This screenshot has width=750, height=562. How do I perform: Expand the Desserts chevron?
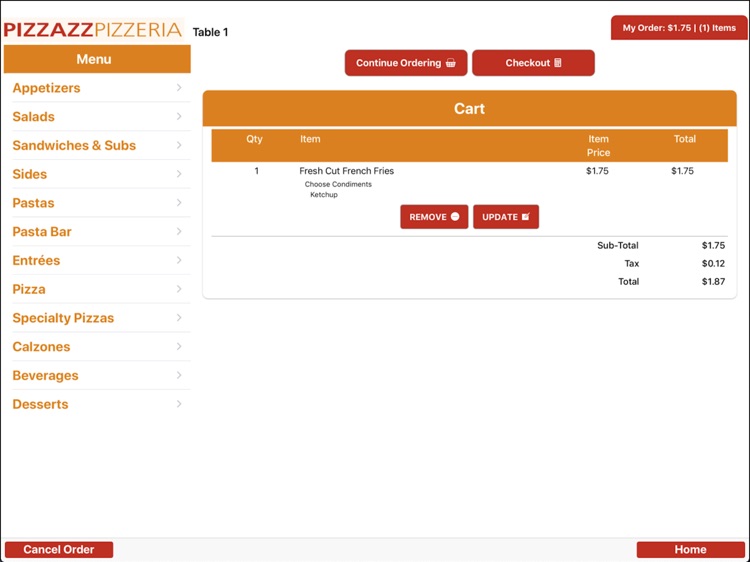coord(179,404)
